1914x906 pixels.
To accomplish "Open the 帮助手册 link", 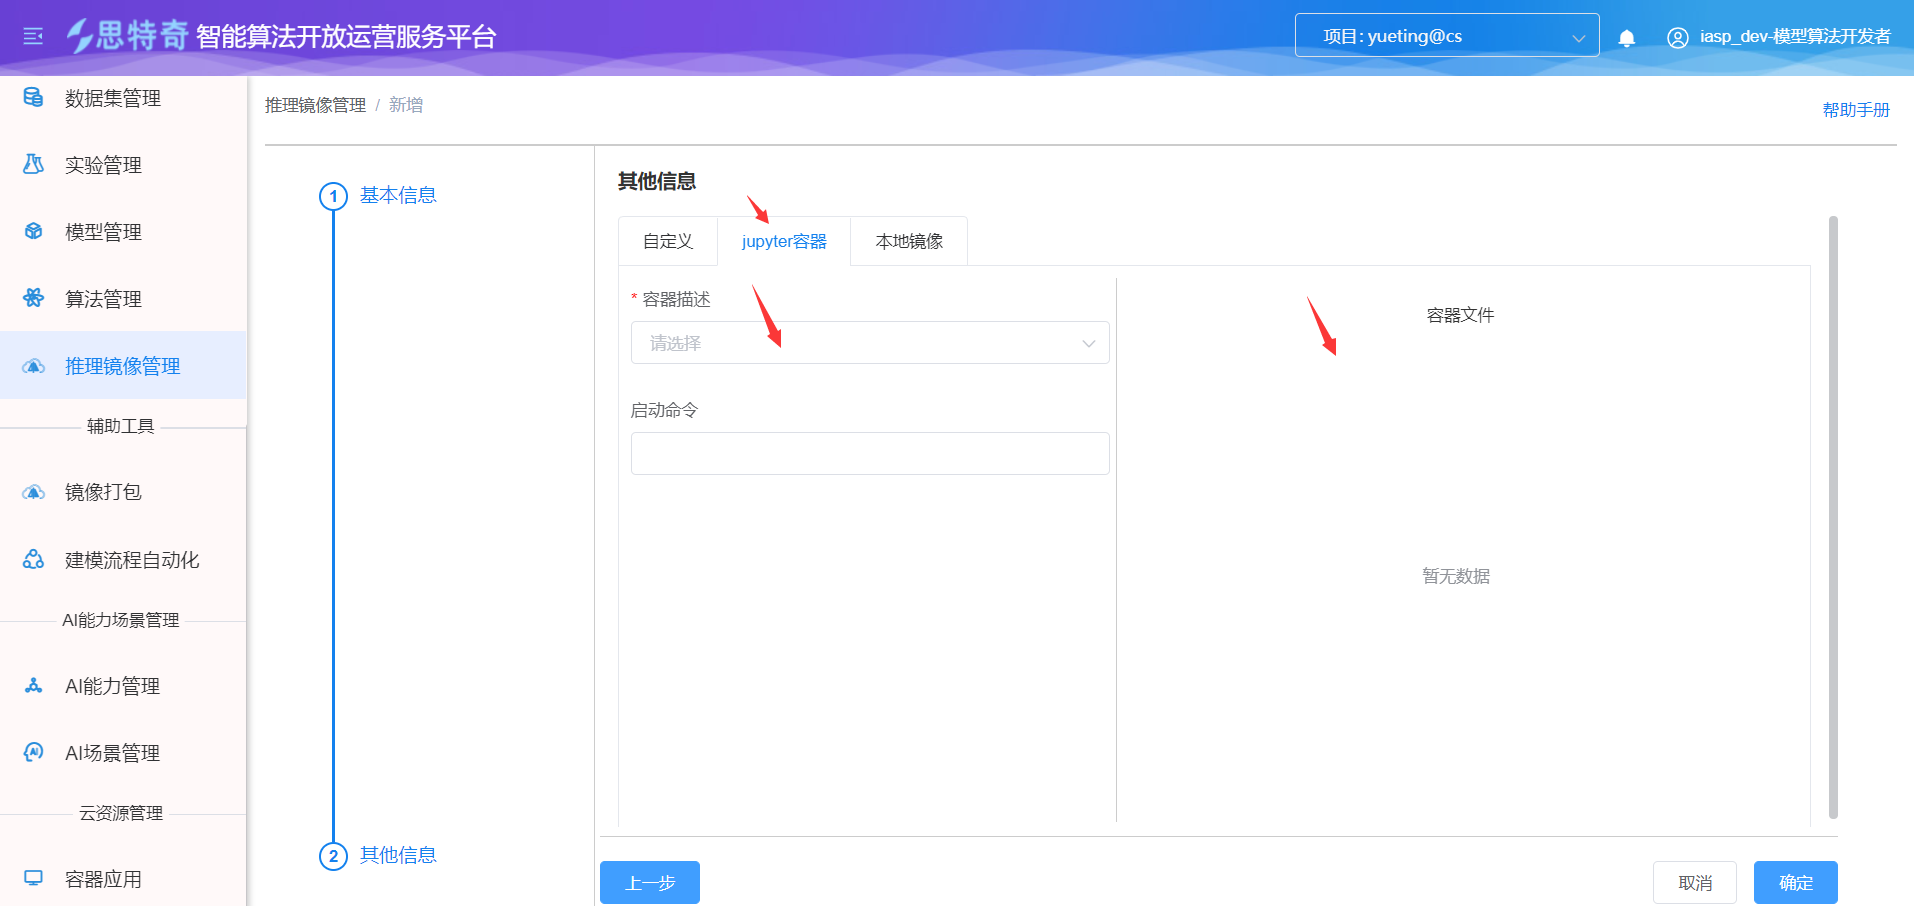I will [1856, 110].
